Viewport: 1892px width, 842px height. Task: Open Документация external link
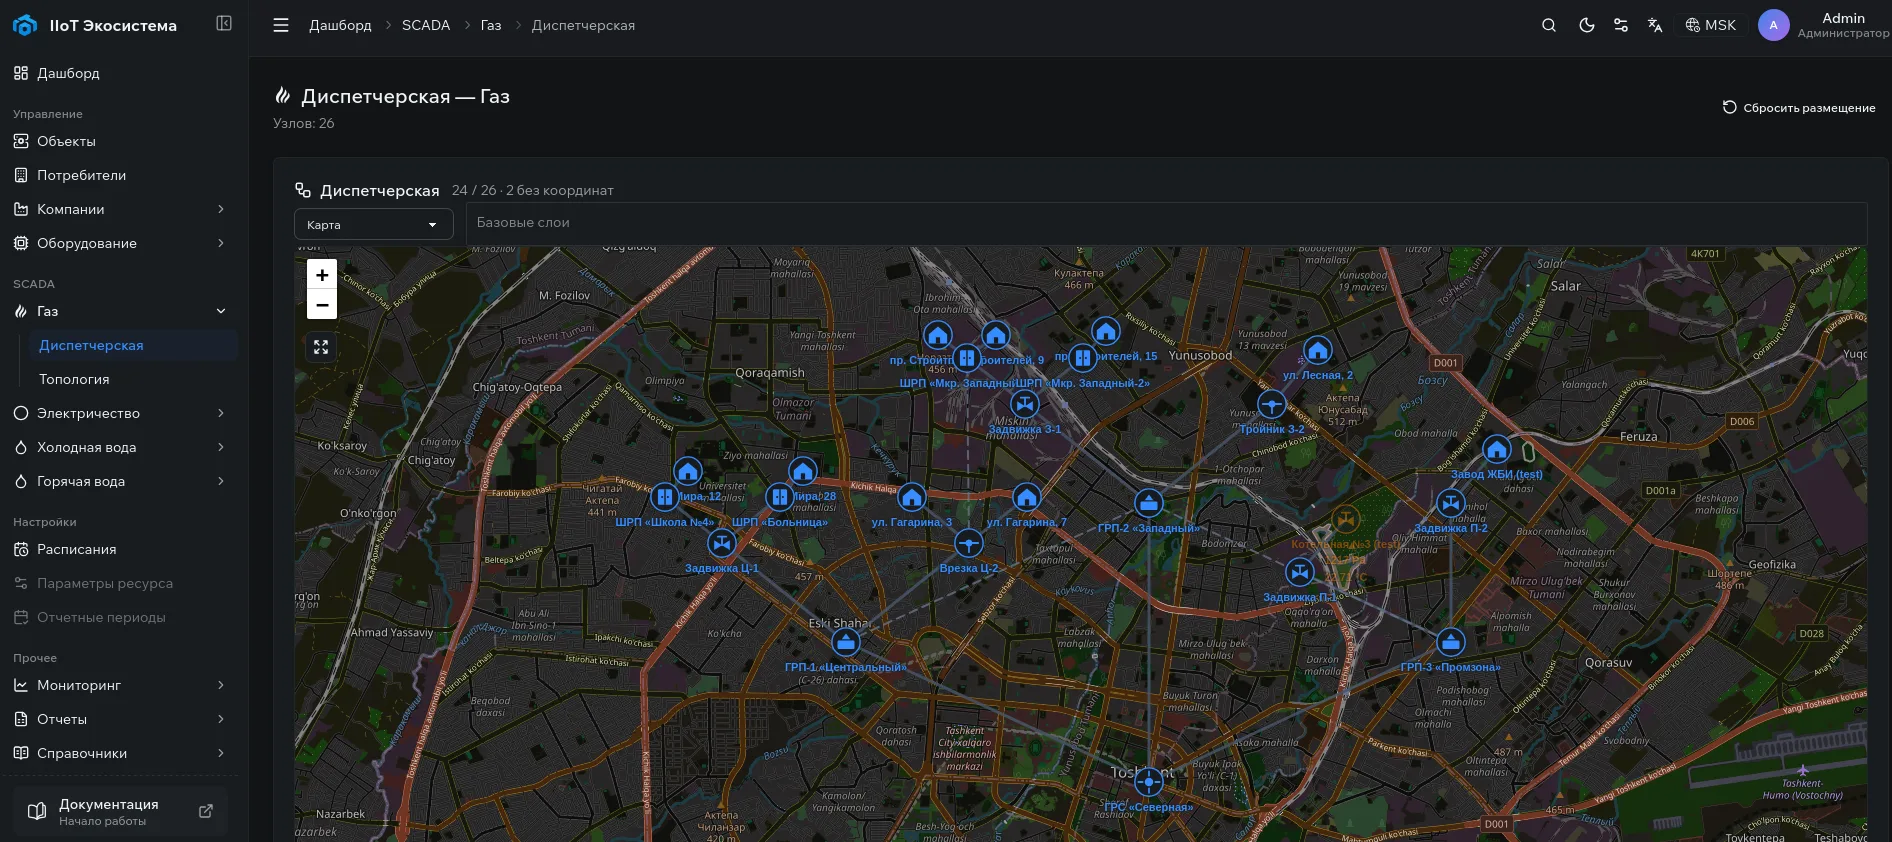click(120, 812)
